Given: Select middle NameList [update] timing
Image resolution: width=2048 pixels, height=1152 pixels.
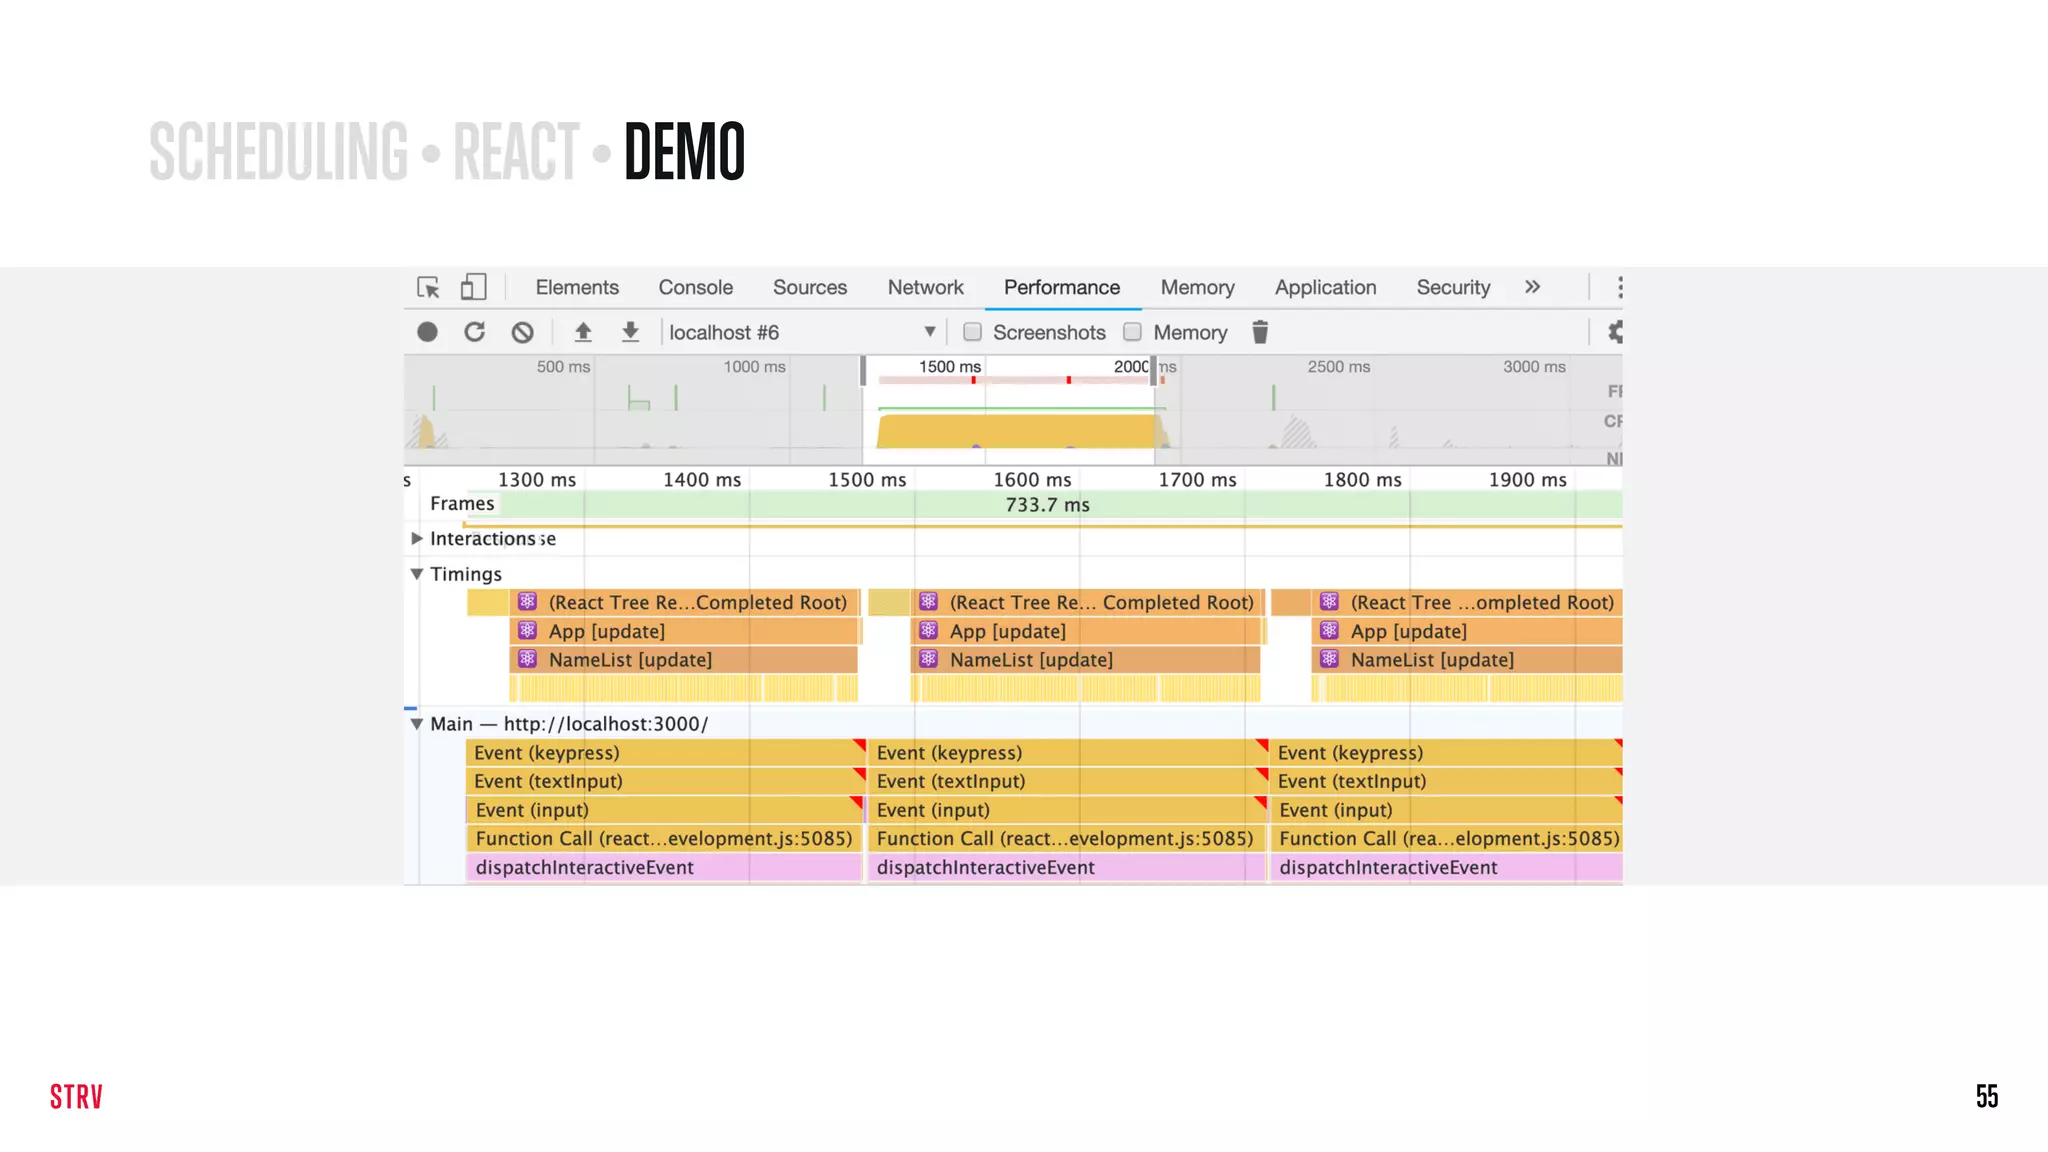Looking at the screenshot, I should 1086,660.
